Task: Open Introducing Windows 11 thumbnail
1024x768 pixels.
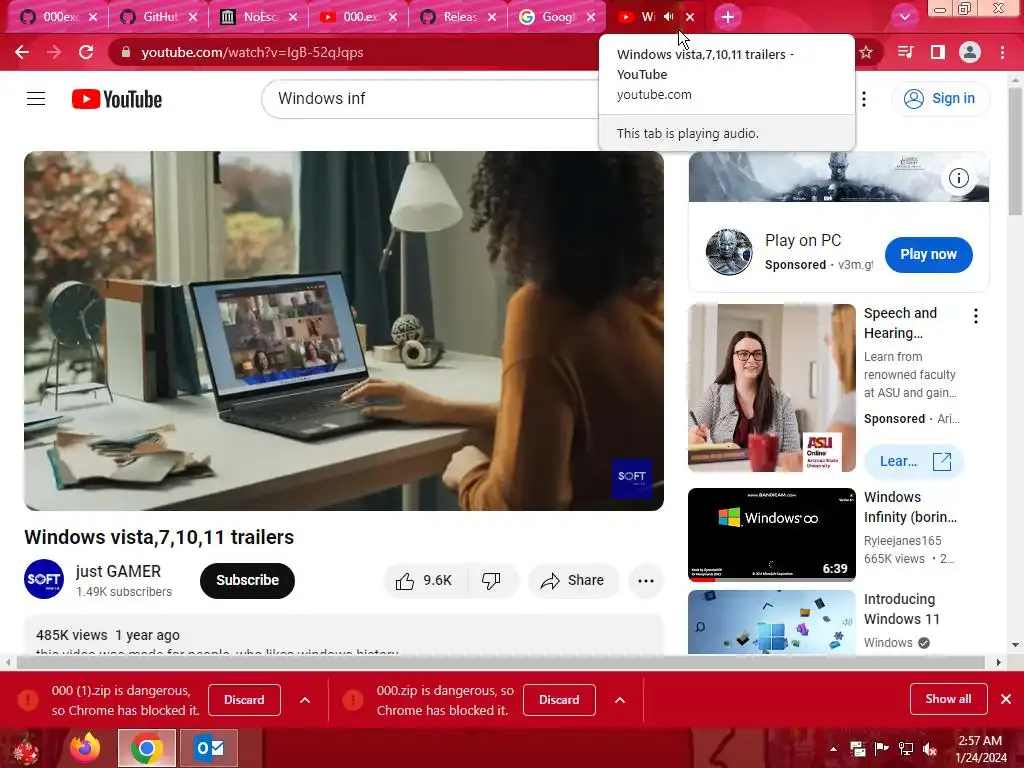Action: [772, 622]
